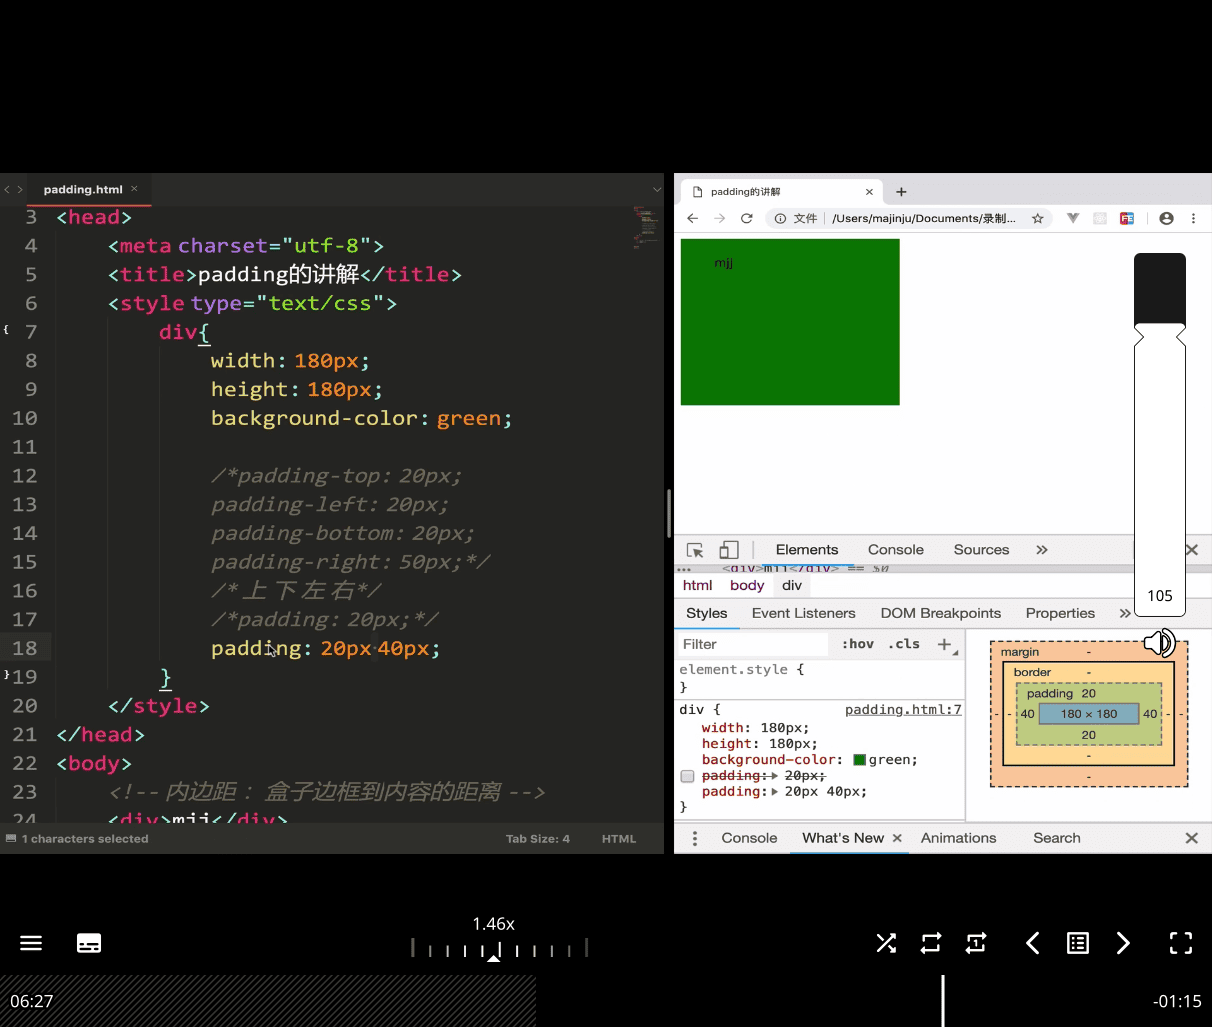Click the Chrome forward arrow
Screen dimensions: 1212x1027
tap(719, 218)
